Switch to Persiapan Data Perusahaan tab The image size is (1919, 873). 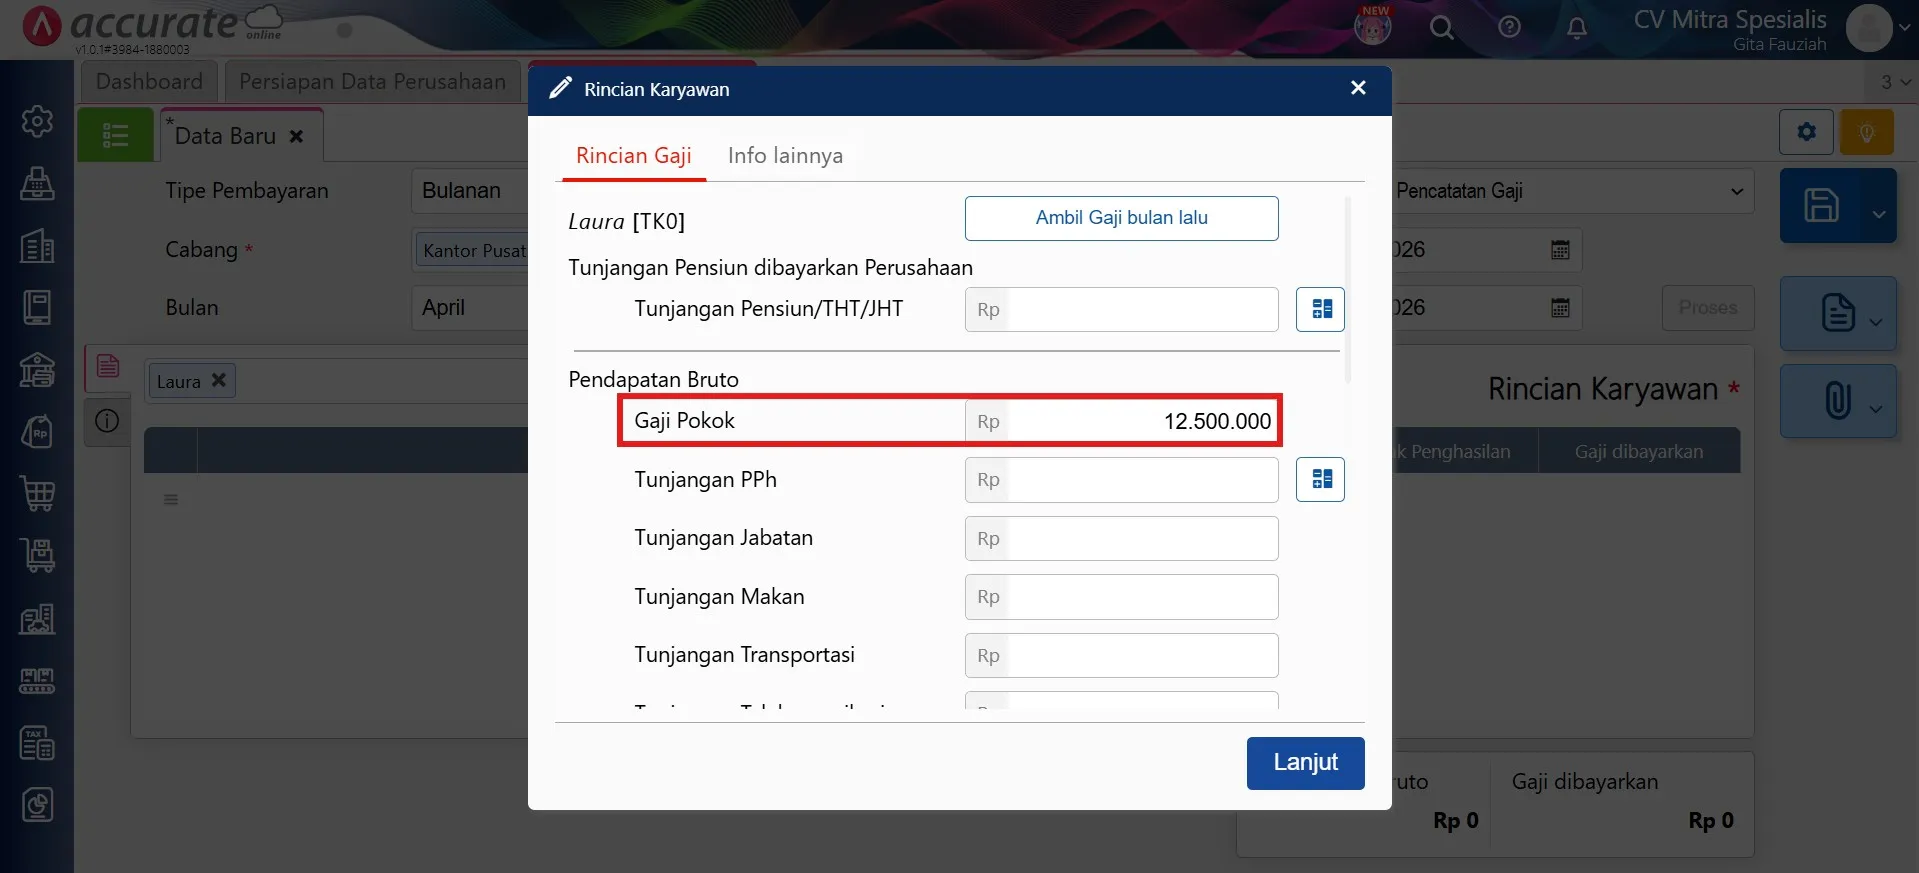pyautogui.click(x=372, y=82)
